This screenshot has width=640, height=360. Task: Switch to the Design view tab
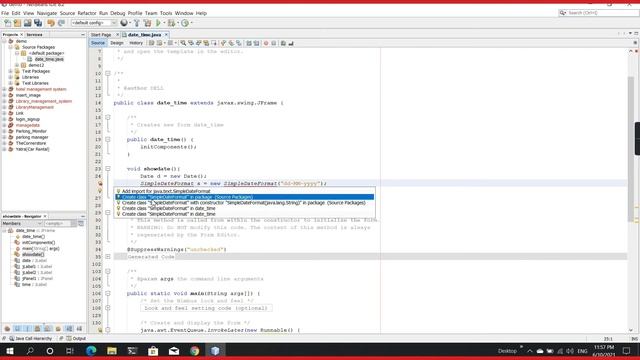click(117, 43)
